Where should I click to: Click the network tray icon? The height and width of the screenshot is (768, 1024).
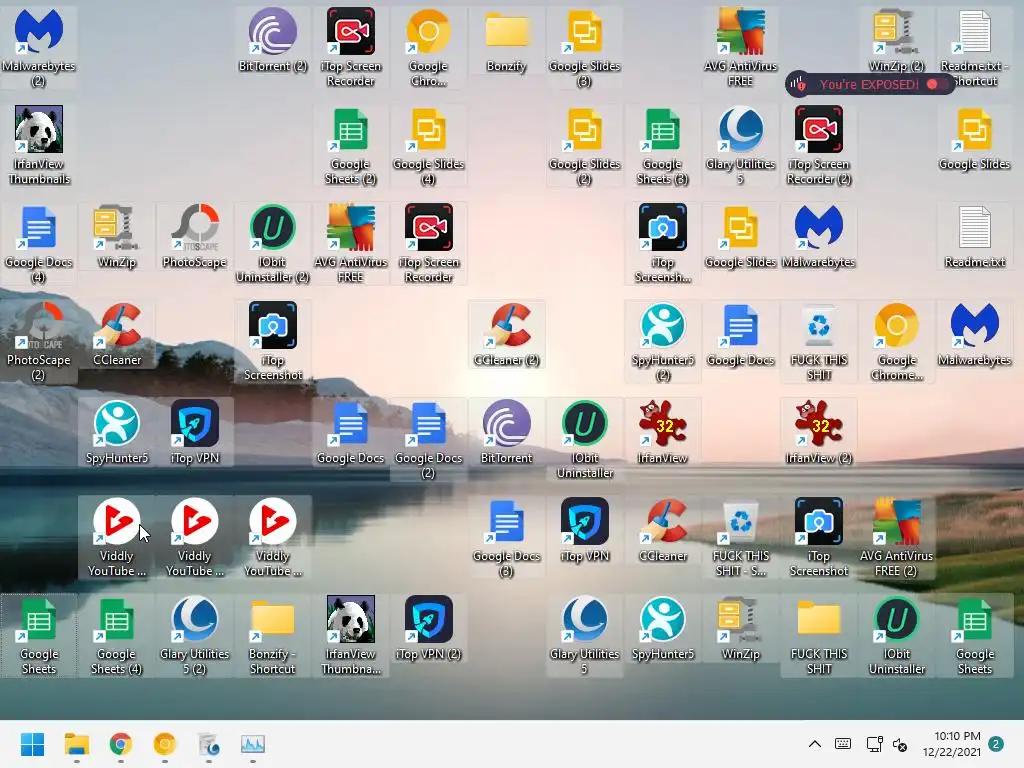874,744
